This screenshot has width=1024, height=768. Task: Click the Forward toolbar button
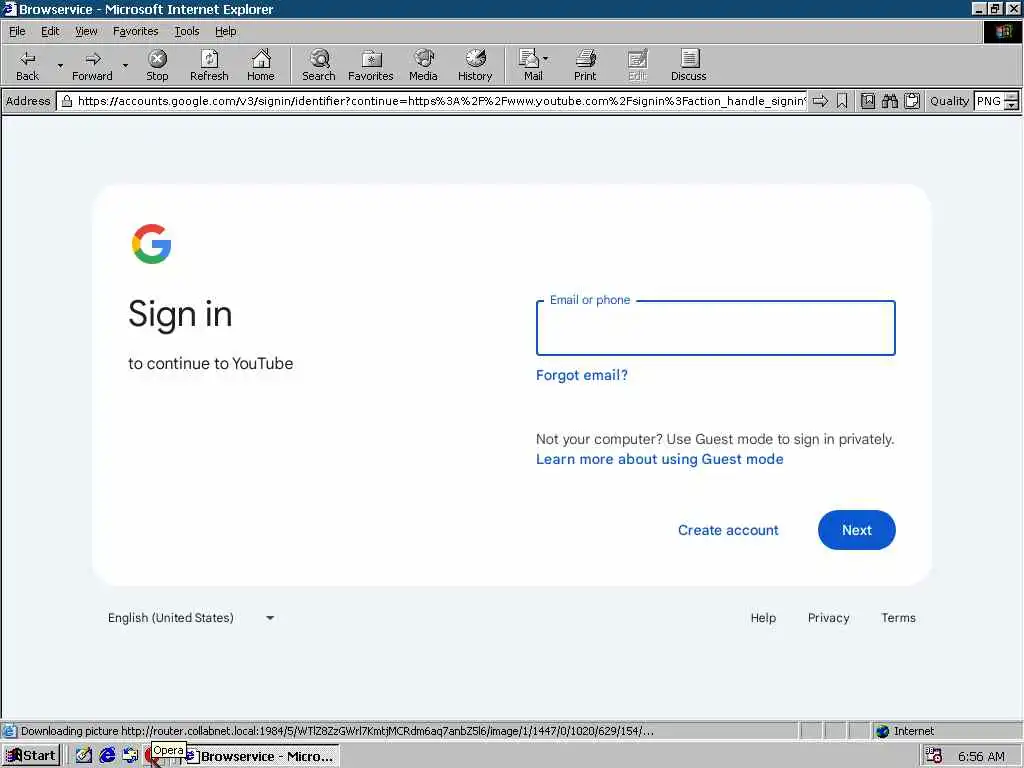click(x=92, y=65)
